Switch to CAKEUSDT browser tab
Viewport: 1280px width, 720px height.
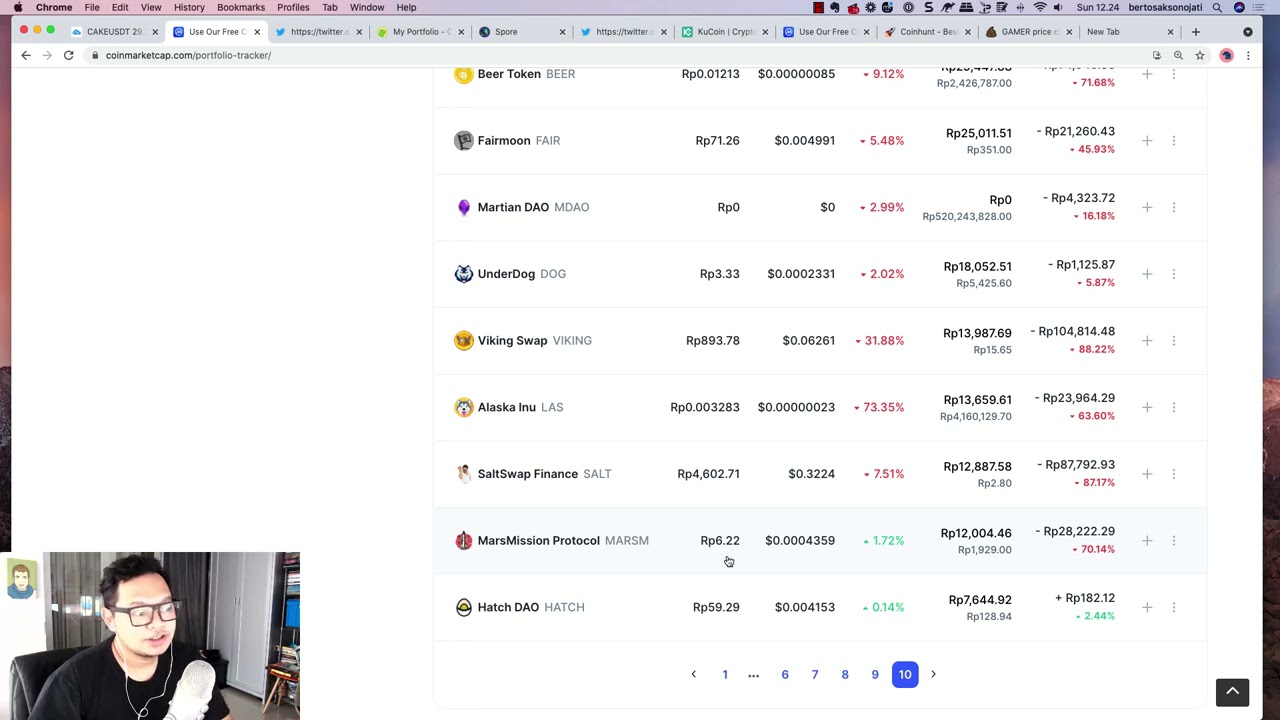[114, 32]
